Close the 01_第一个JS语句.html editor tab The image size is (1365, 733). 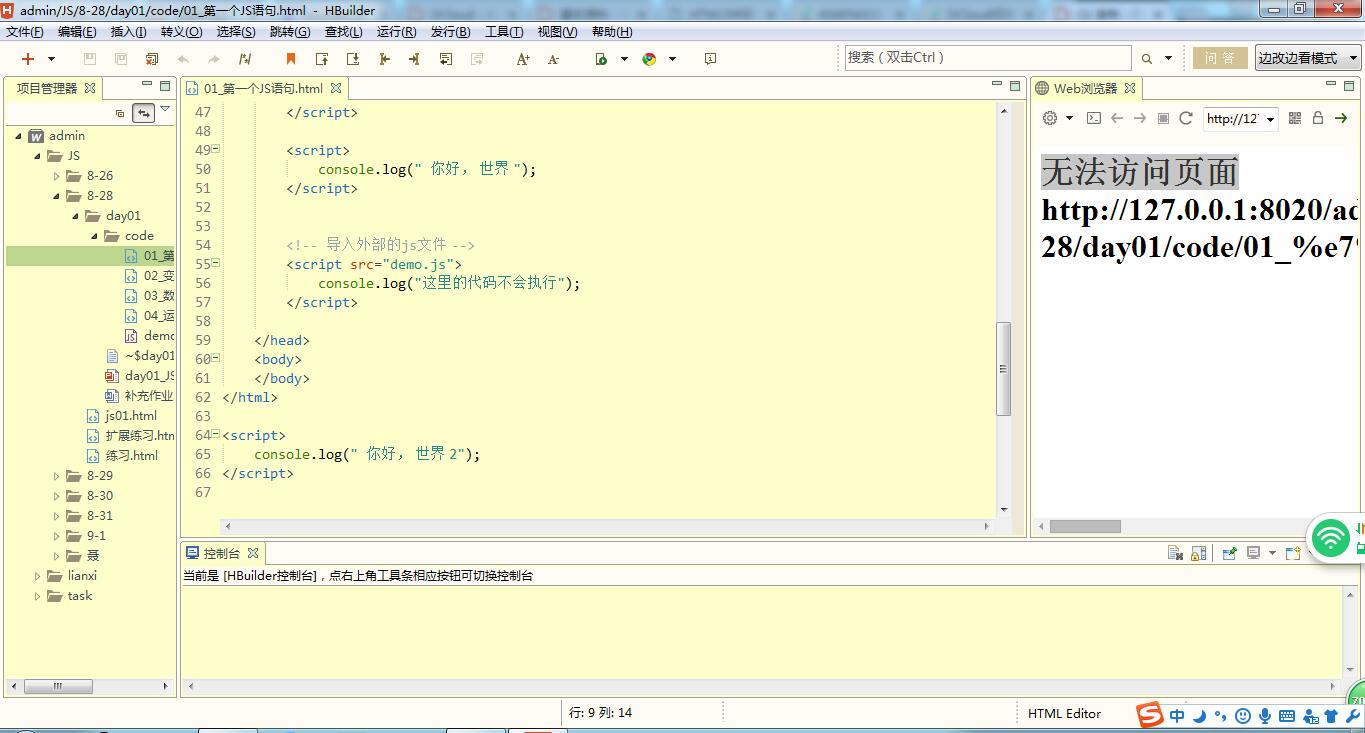click(337, 88)
